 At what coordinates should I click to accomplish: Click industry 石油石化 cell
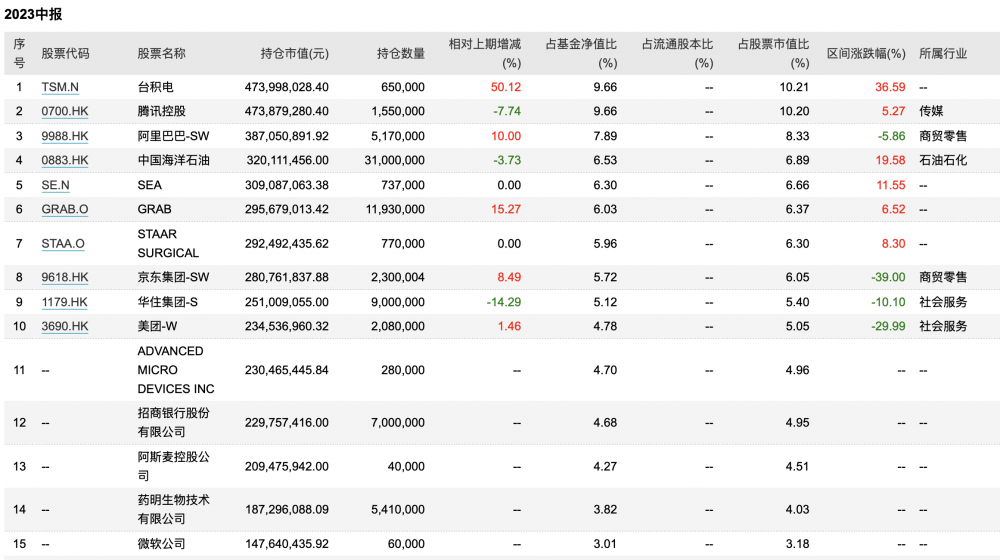[943, 160]
